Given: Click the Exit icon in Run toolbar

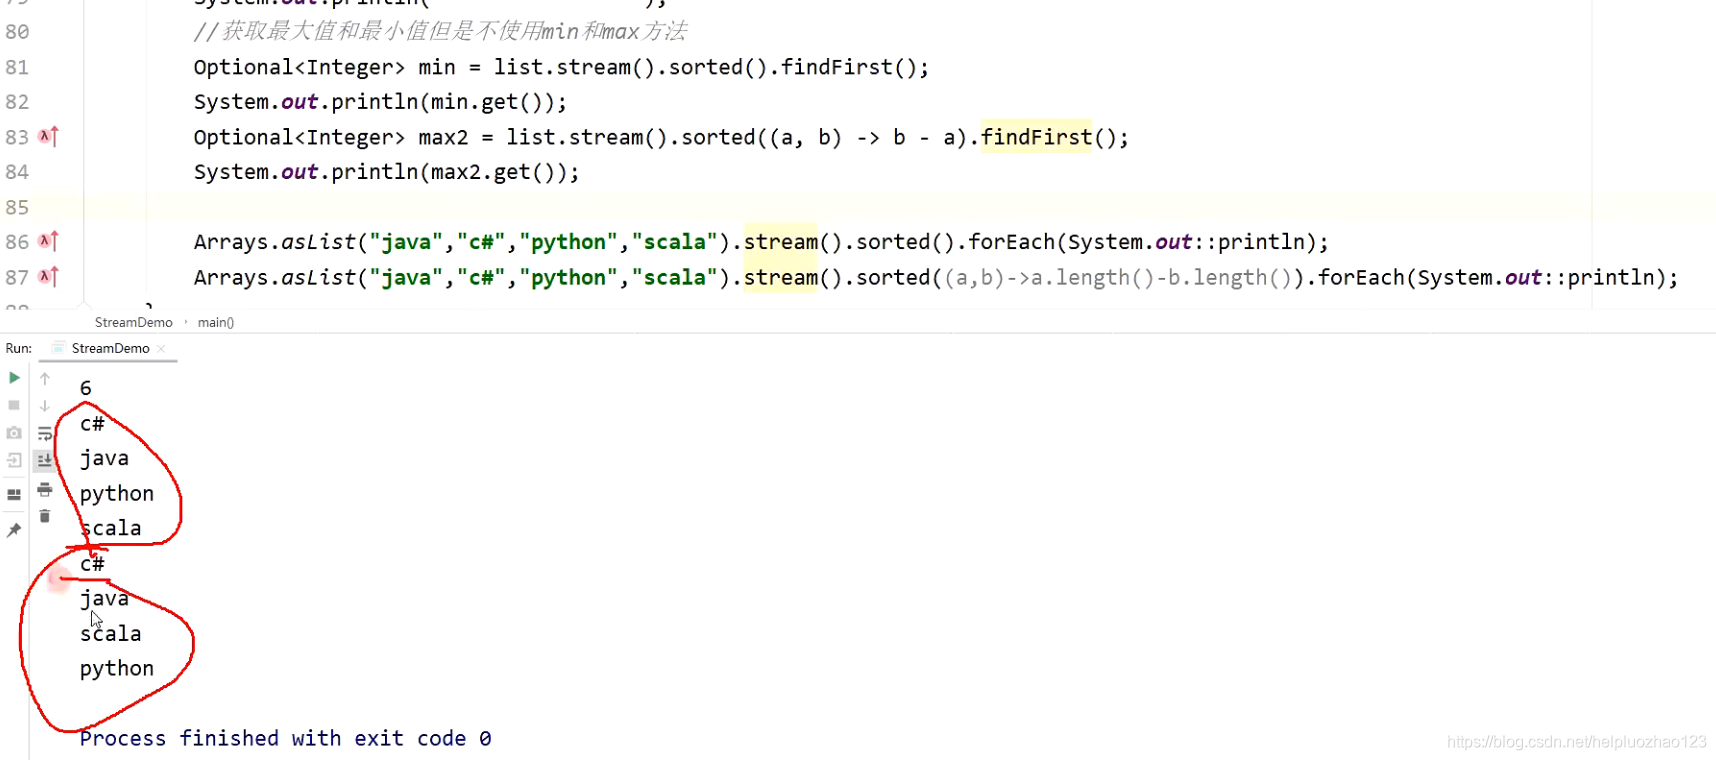Looking at the screenshot, I should [x=14, y=460].
